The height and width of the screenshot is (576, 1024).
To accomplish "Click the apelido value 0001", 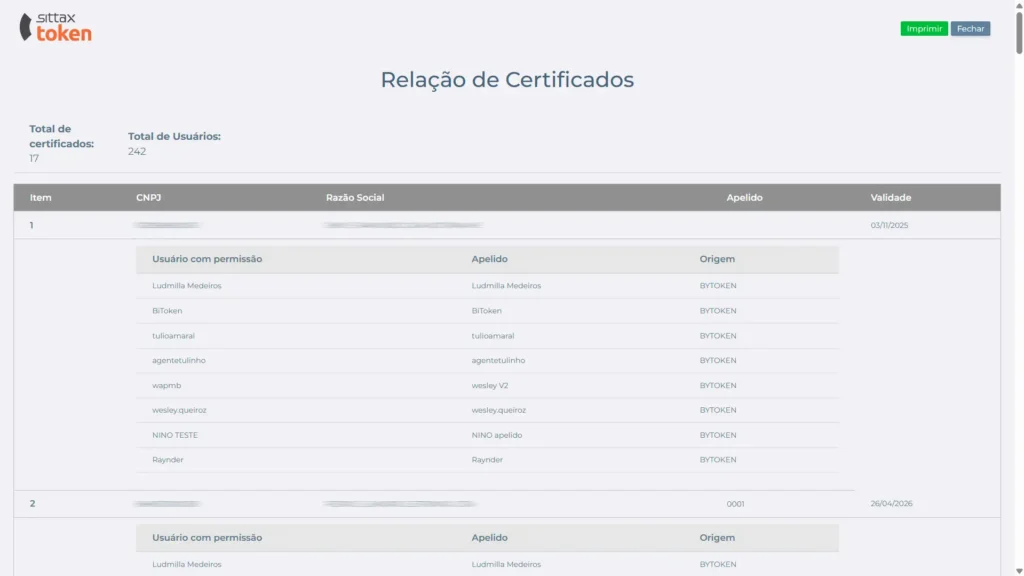I will pyautogui.click(x=735, y=504).
